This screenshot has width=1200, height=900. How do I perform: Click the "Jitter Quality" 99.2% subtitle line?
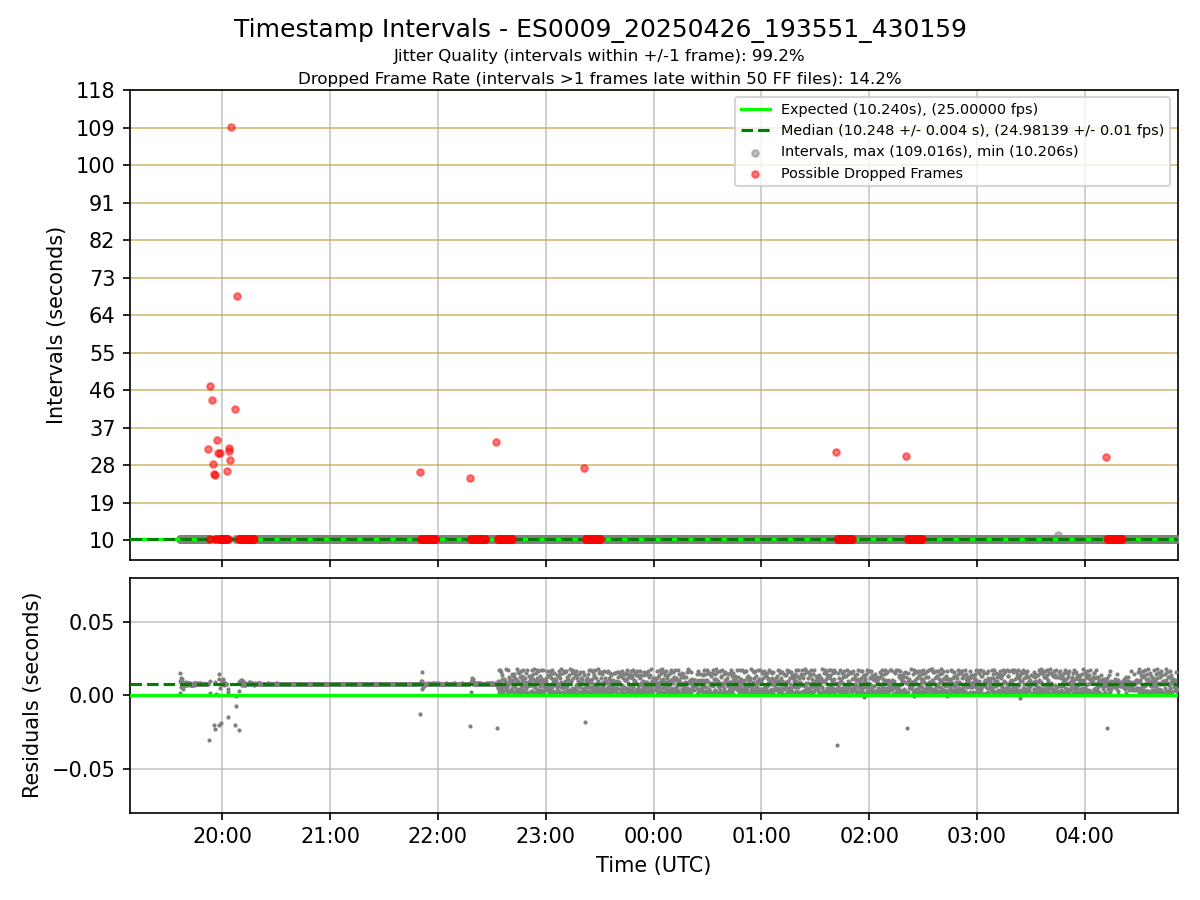(600, 56)
